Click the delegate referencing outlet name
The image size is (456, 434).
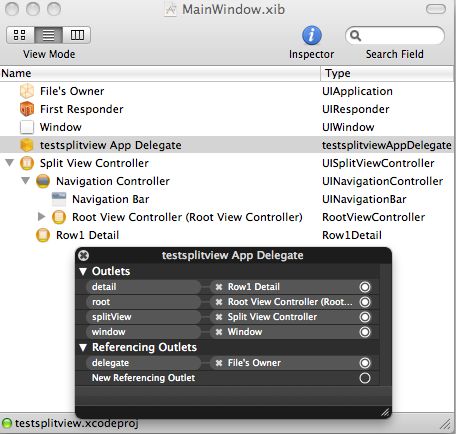(110, 363)
